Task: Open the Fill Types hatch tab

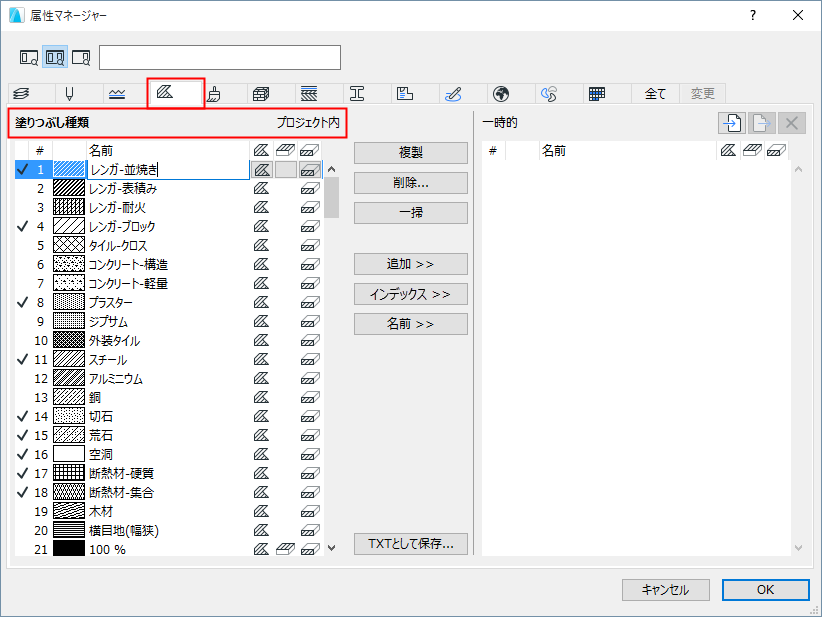Action: (x=175, y=93)
